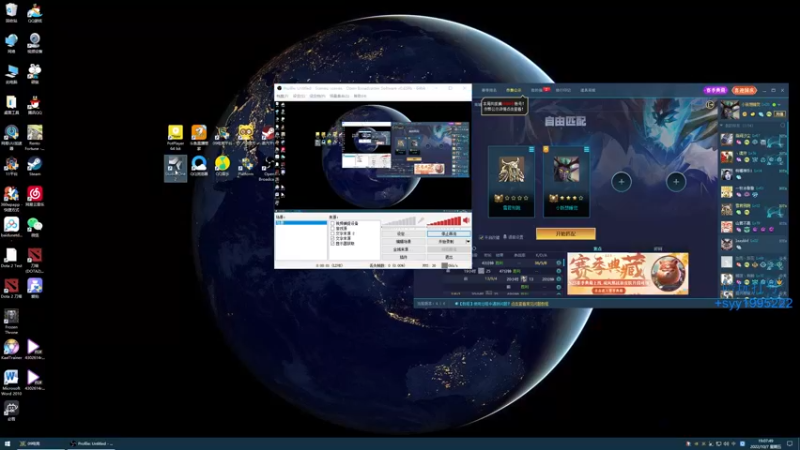The height and width of the screenshot is (450, 800).
Task: Click the microphone icon in the OBS window
Action: (421, 220)
